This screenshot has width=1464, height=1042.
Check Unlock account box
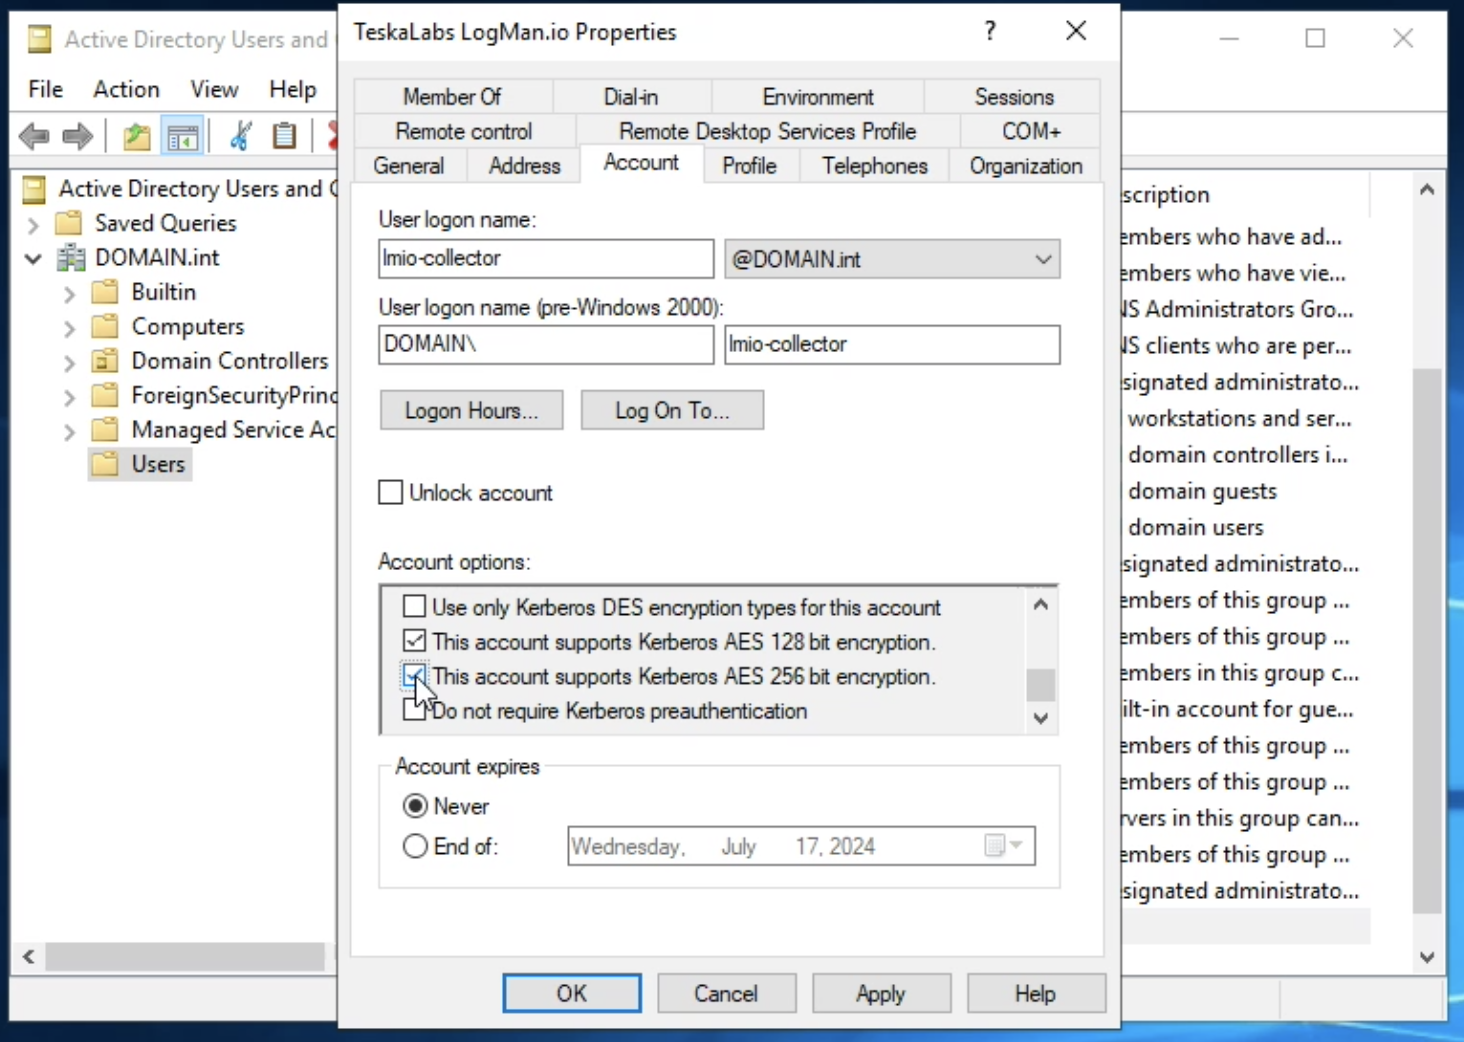point(391,492)
